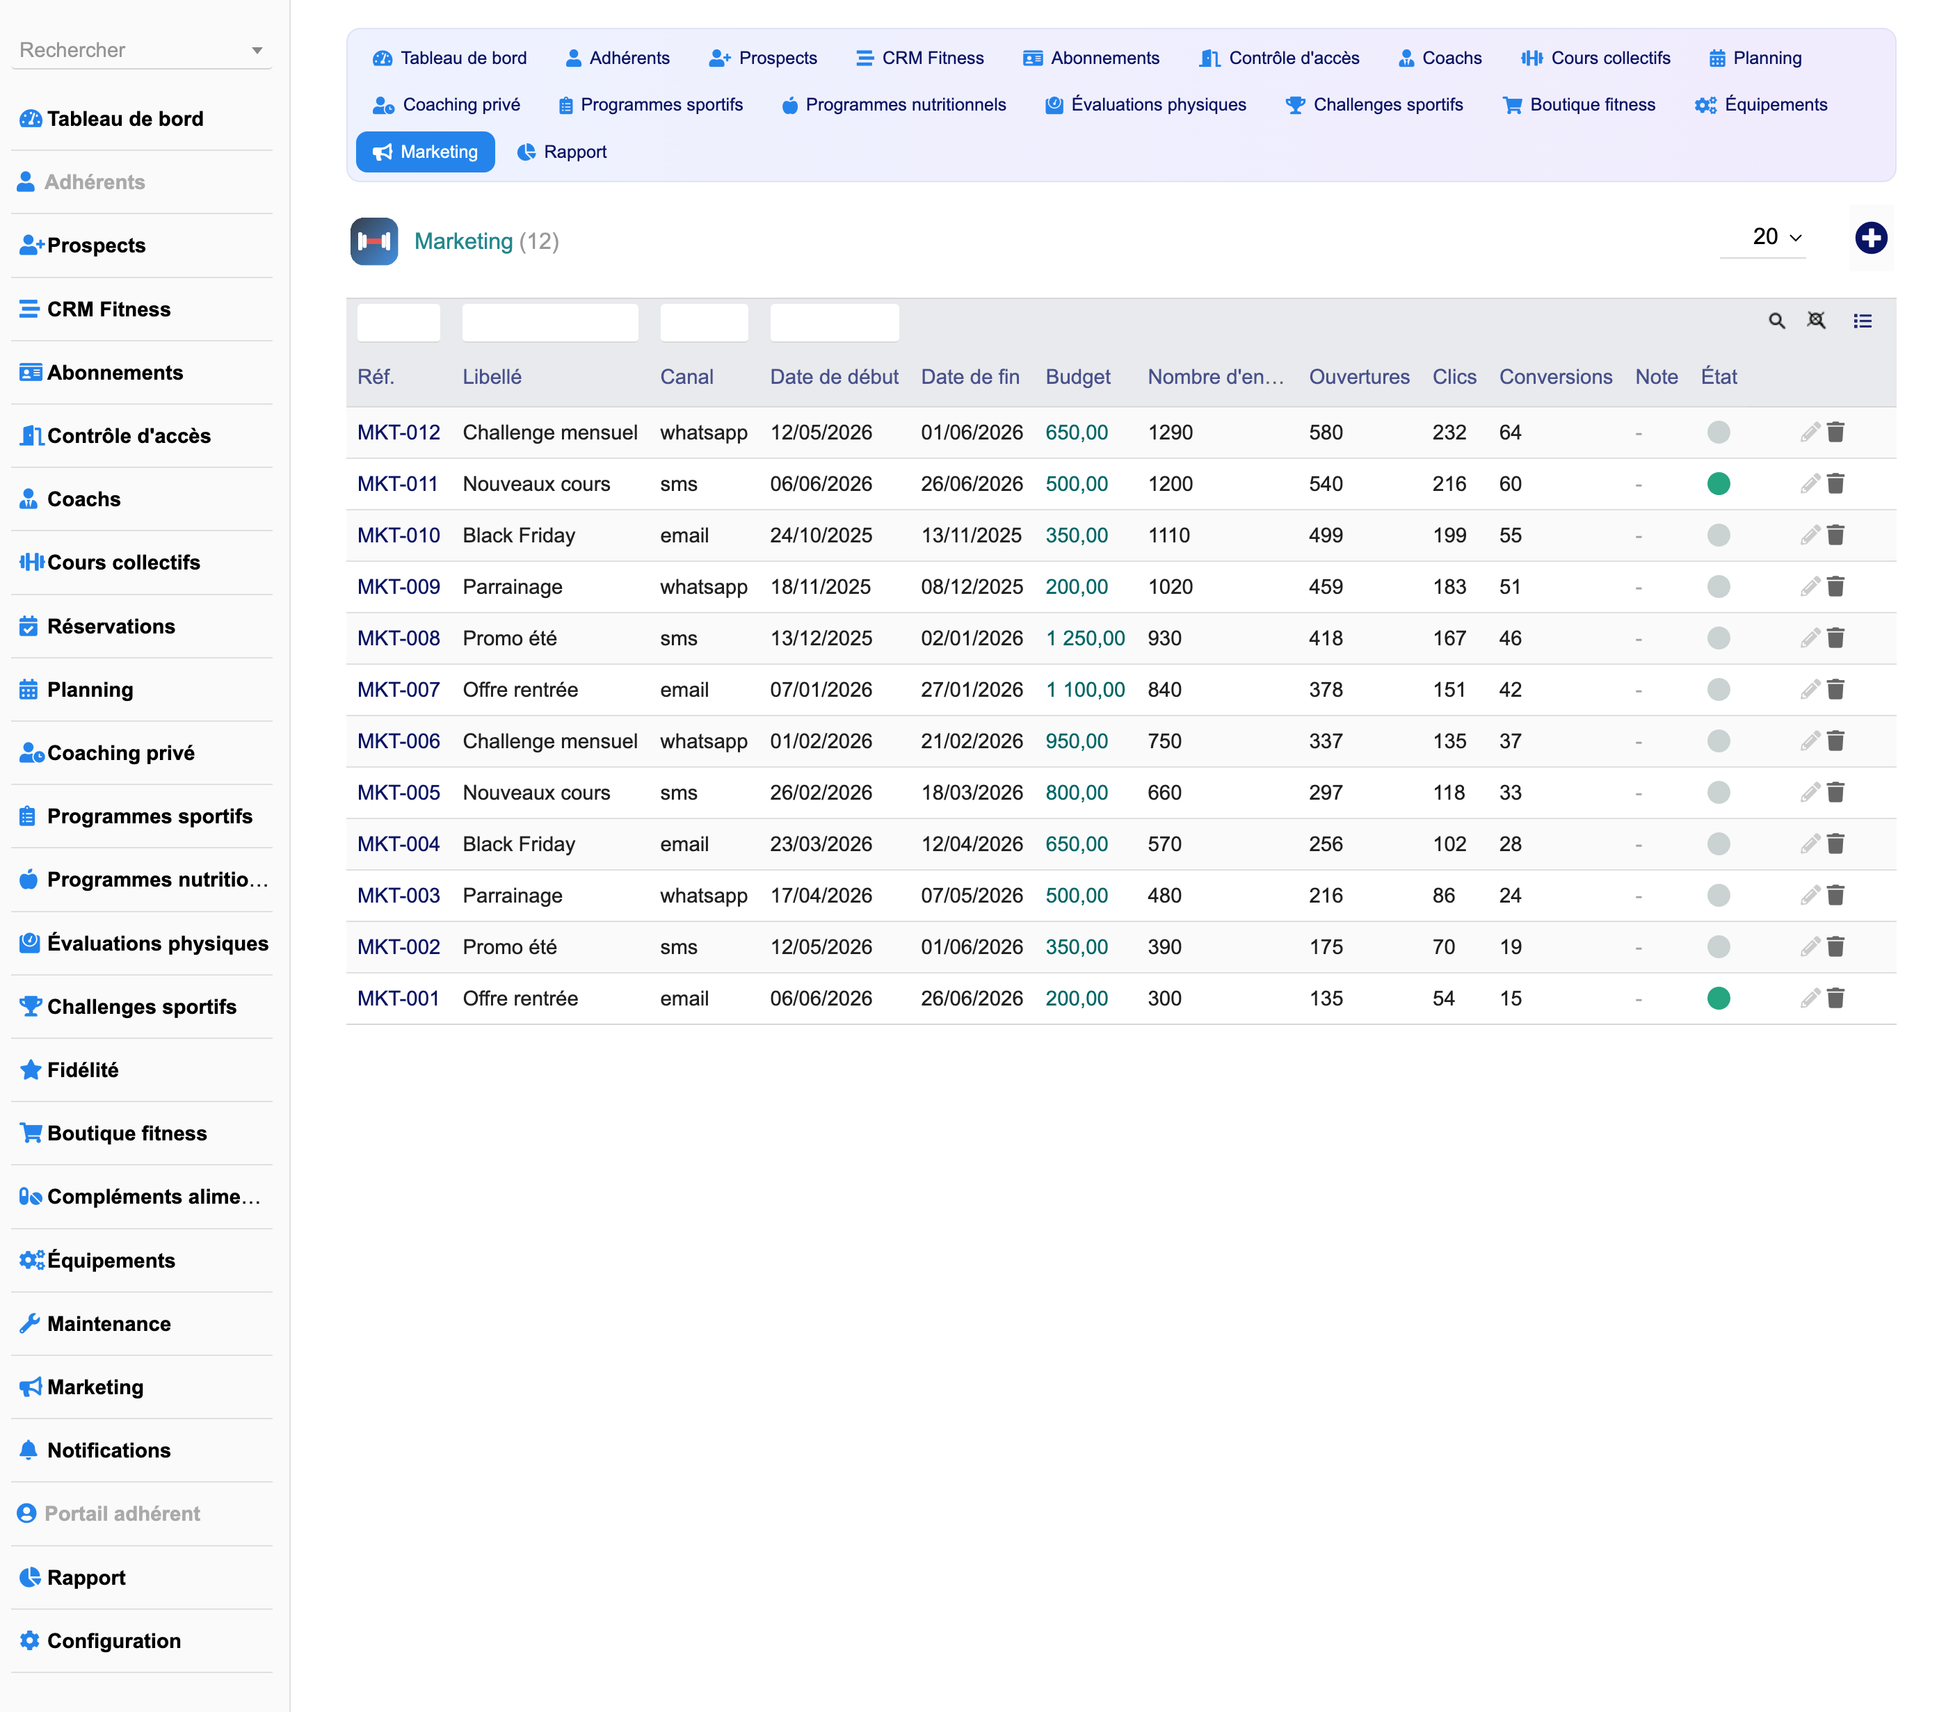Toggle the état indicator of MKT-009

pyautogui.click(x=1718, y=587)
